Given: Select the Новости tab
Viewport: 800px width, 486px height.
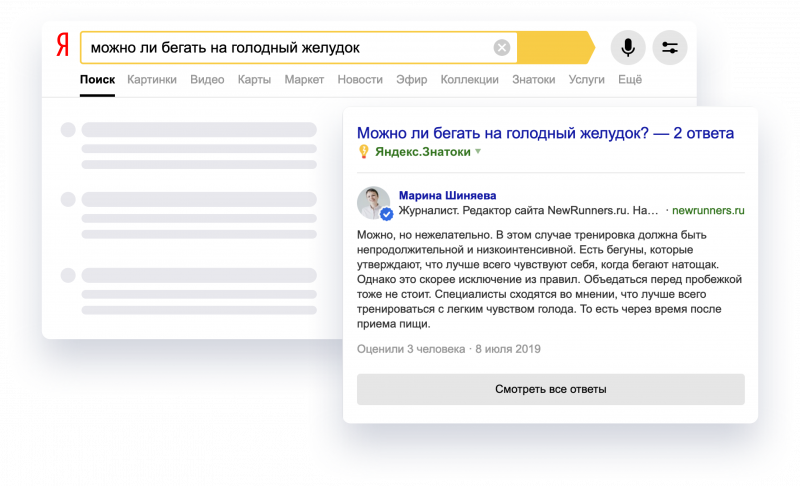Looking at the screenshot, I should point(360,80).
